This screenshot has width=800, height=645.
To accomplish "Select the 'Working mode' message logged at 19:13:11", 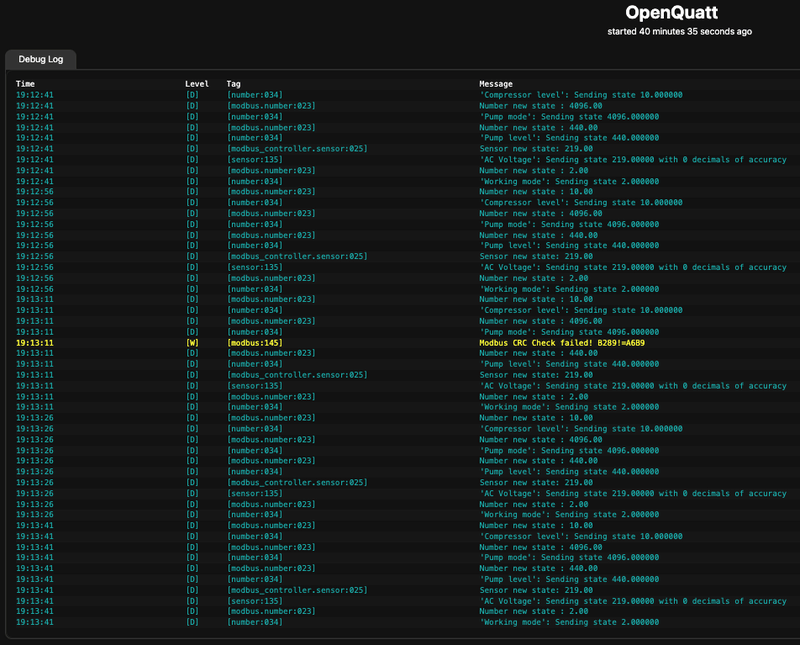I will (569, 407).
